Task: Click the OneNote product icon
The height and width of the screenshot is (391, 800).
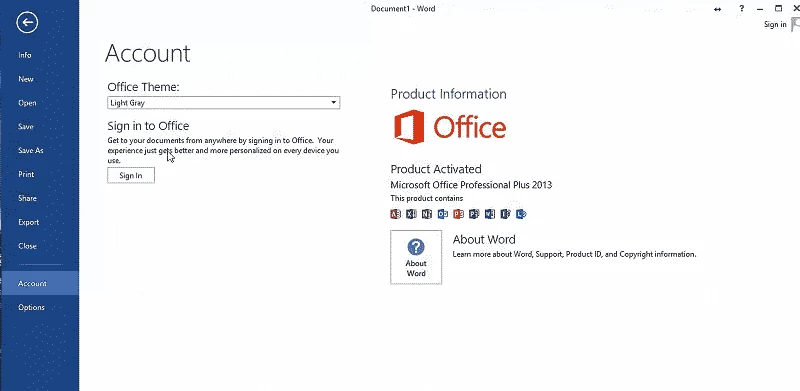Action: (x=427, y=214)
